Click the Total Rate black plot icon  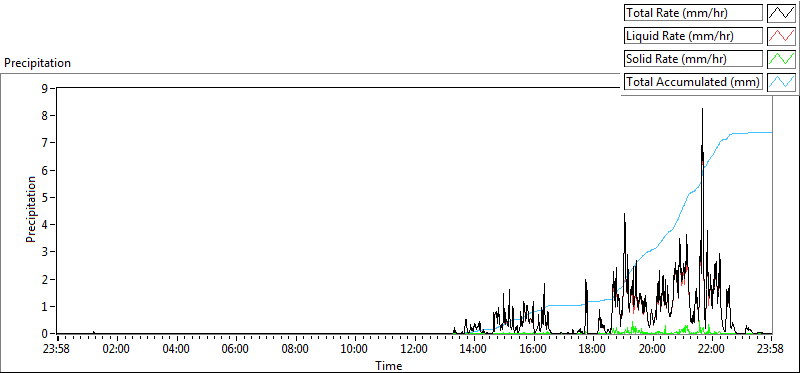click(782, 13)
